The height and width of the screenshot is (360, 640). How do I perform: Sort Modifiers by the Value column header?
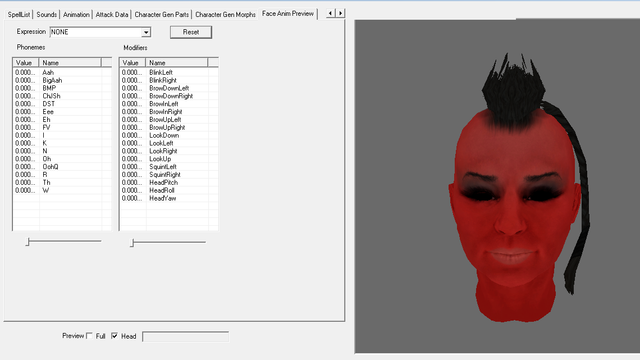(x=132, y=62)
